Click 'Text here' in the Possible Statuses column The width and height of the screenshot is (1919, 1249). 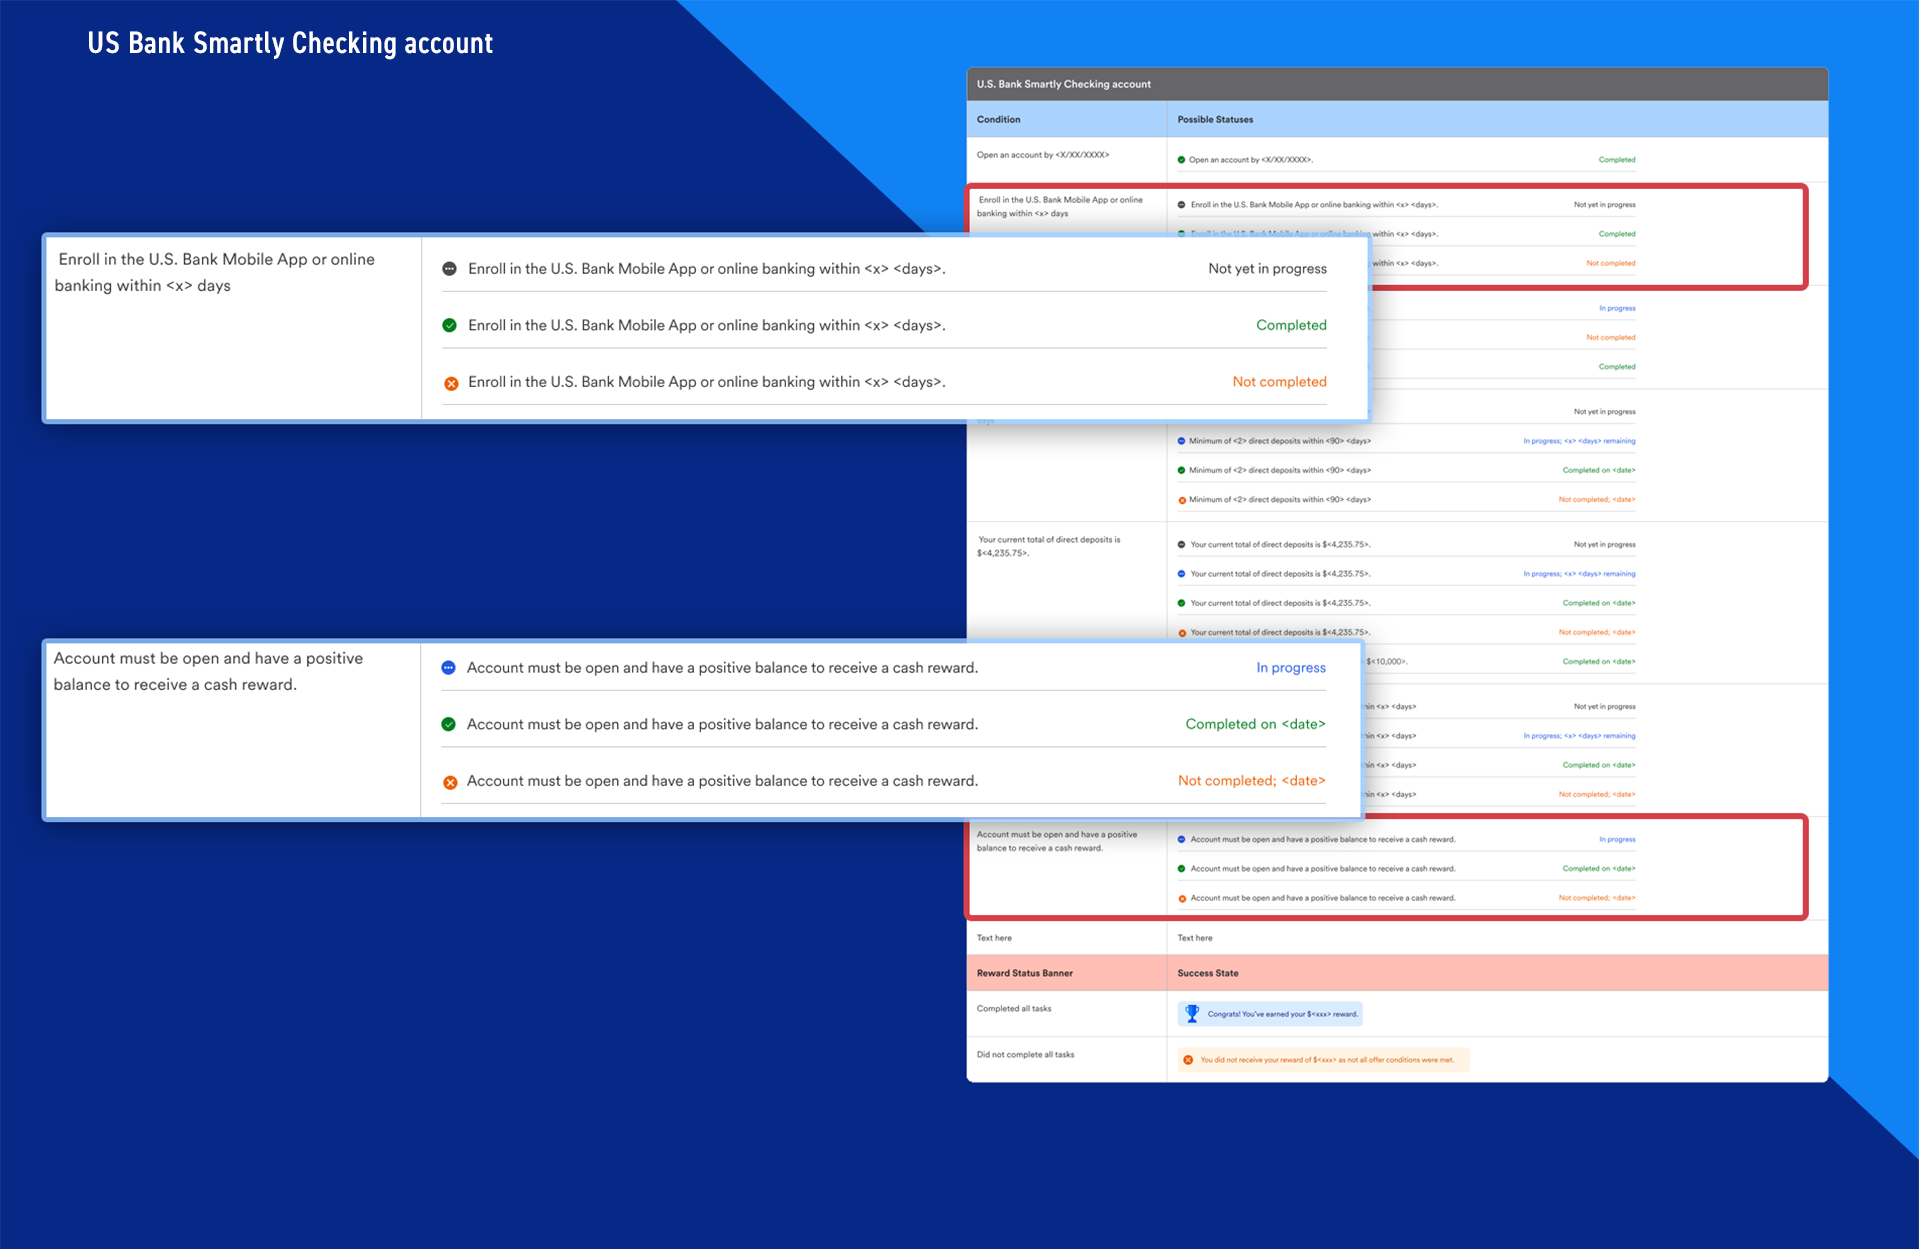coord(1195,938)
